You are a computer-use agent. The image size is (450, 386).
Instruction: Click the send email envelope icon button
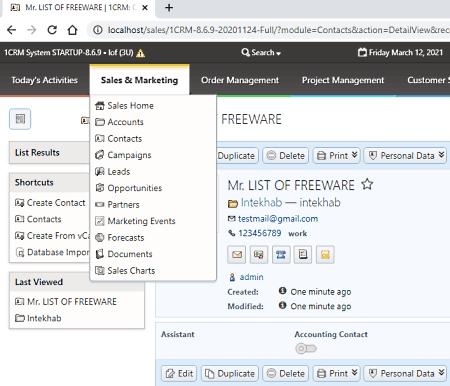tap(237, 255)
